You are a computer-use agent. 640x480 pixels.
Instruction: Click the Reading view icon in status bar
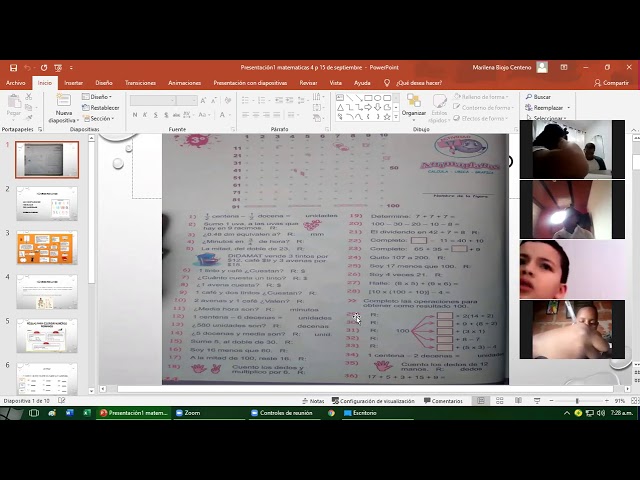[518, 401]
